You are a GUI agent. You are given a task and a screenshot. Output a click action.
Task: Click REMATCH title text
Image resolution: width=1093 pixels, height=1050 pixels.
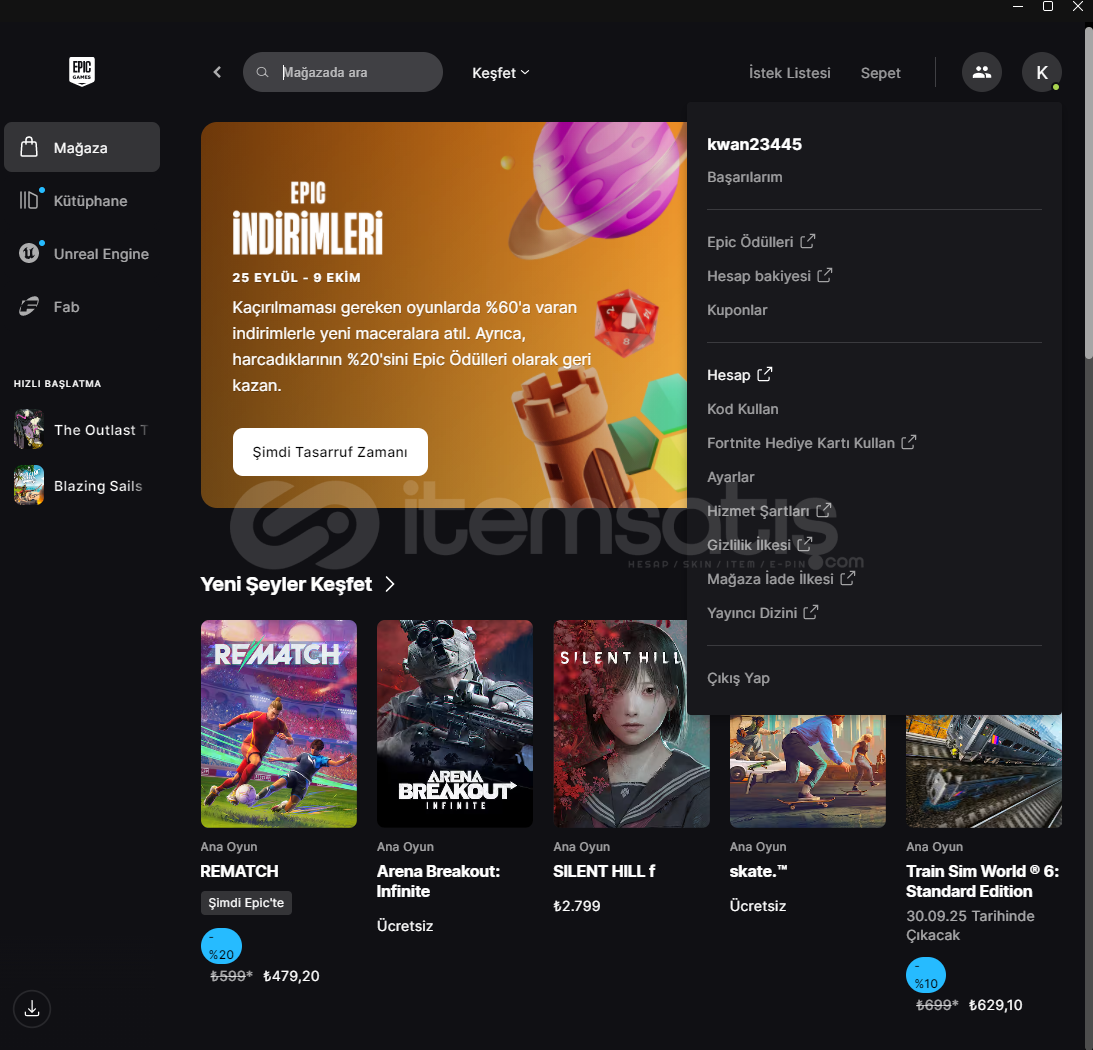point(239,871)
